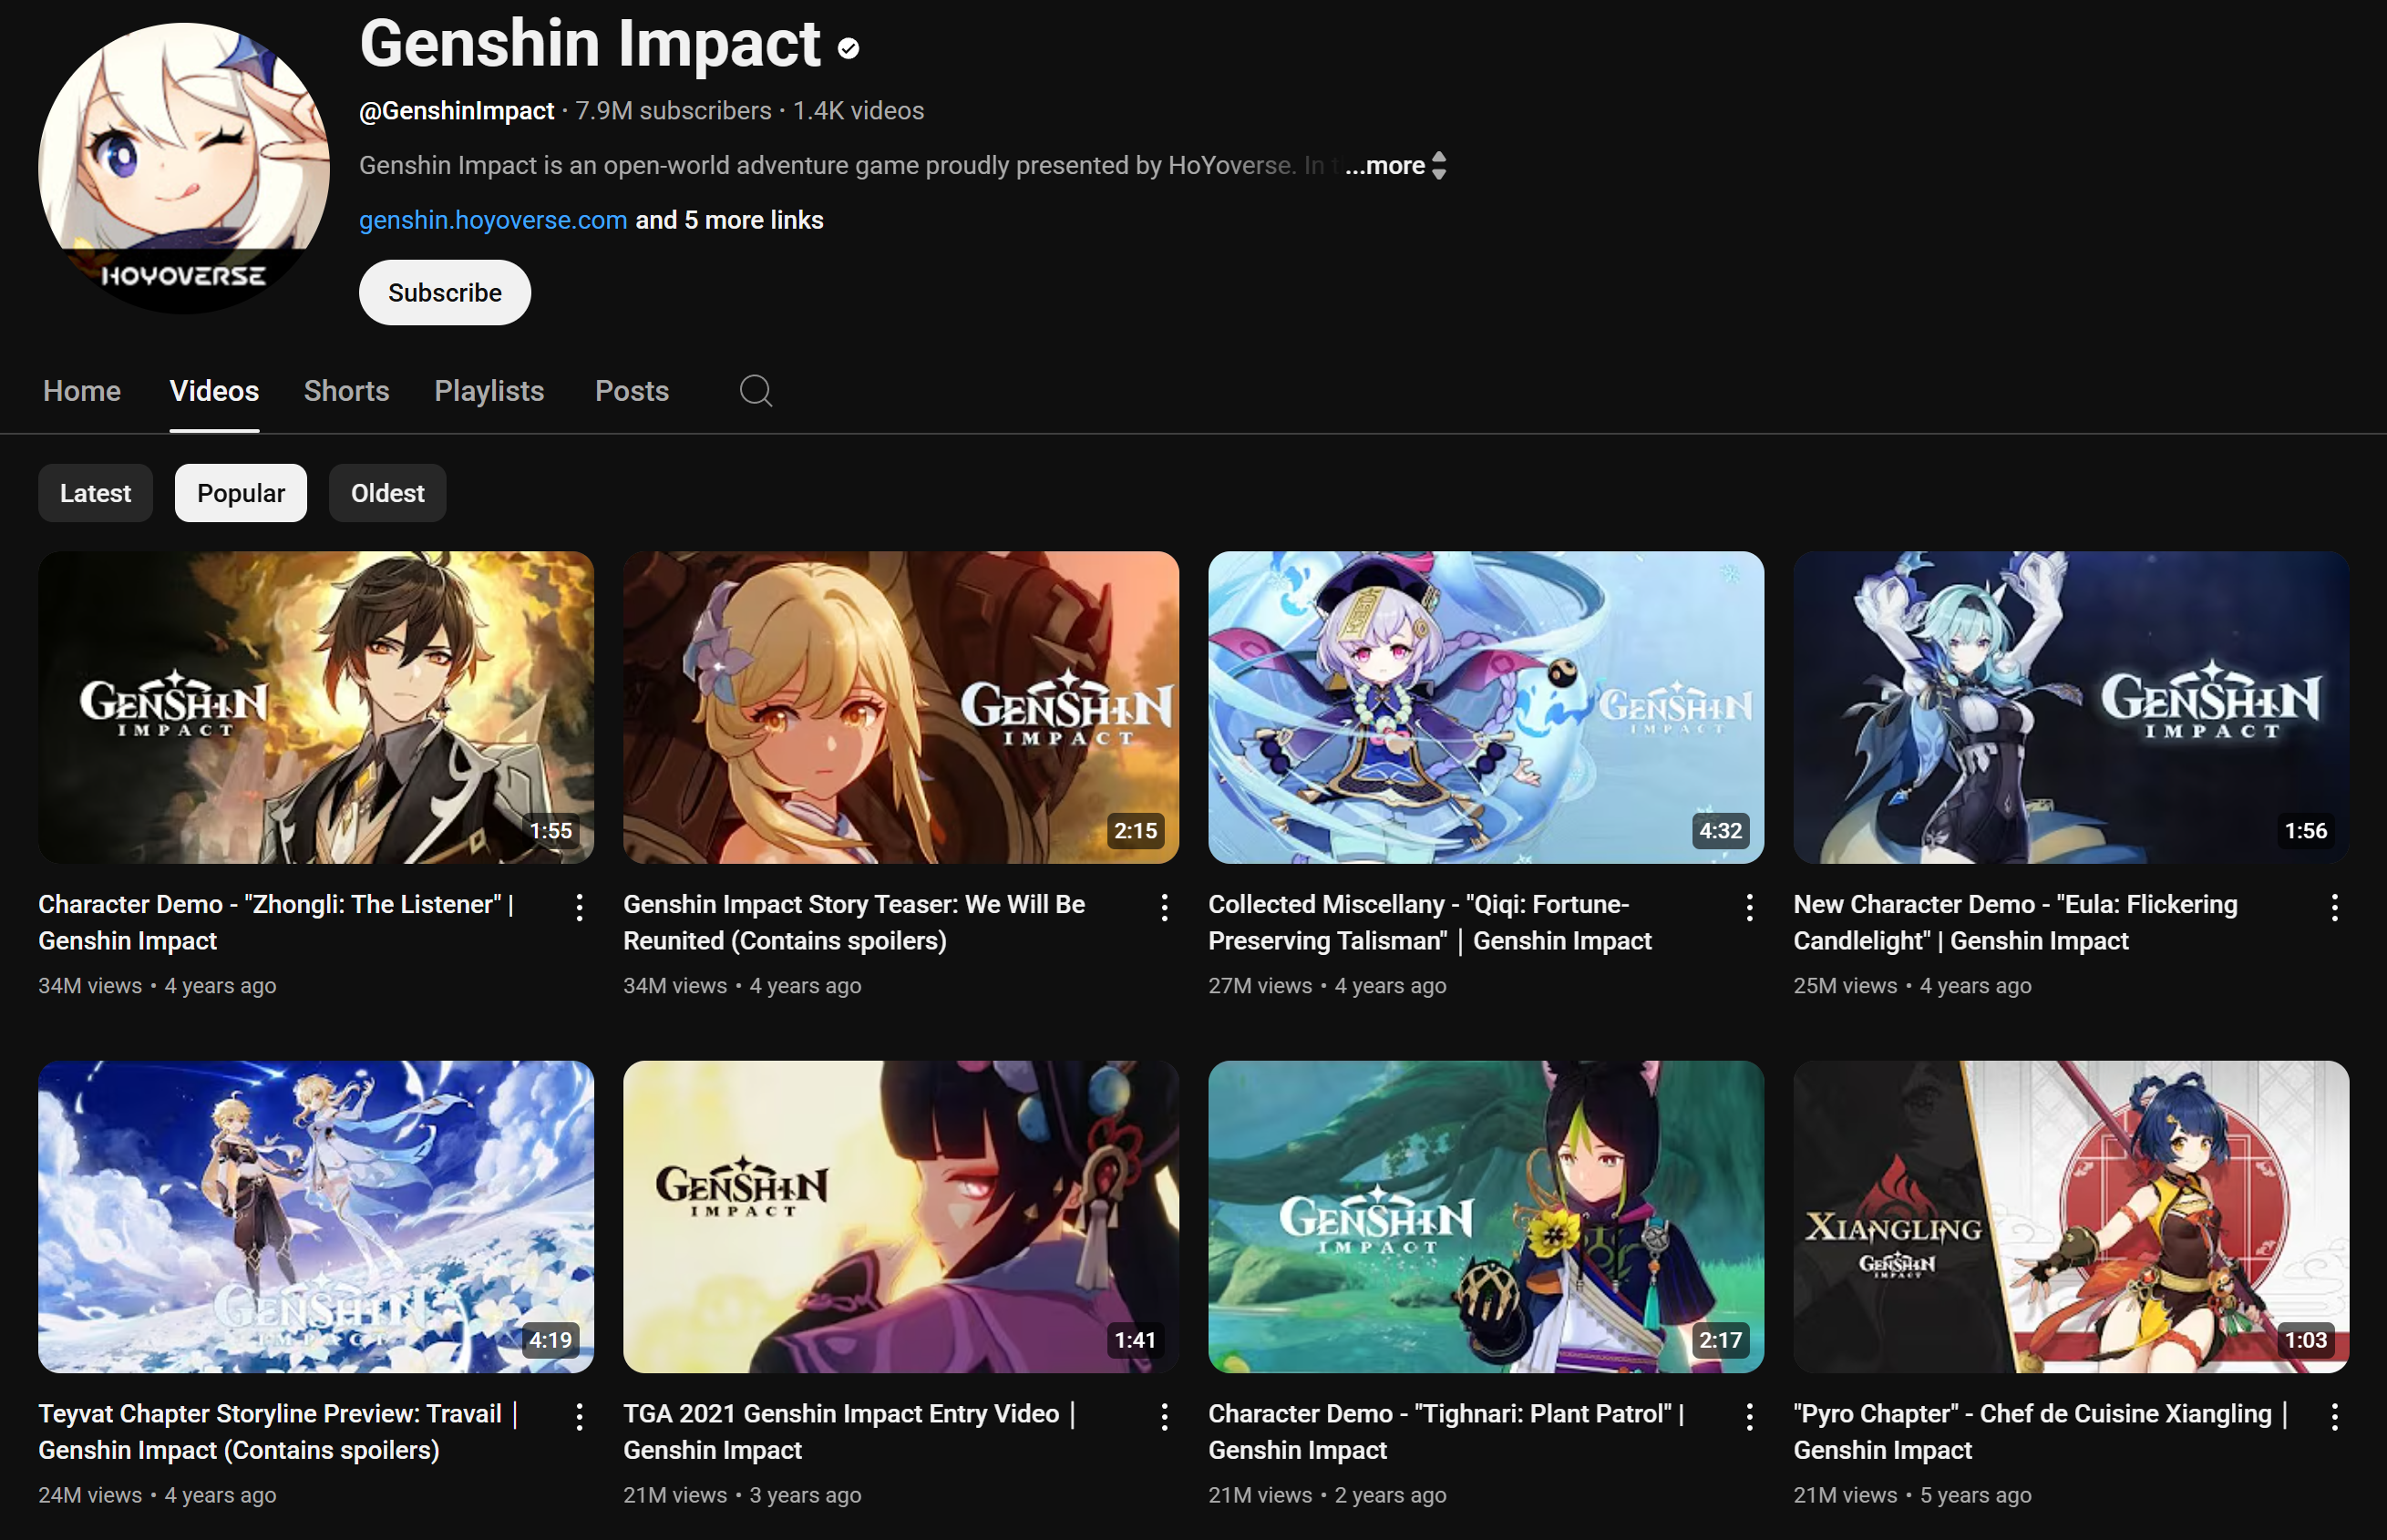Open more options for Teyvat Chapter Travail video

pyautogui.click(x=579, y=1417)
